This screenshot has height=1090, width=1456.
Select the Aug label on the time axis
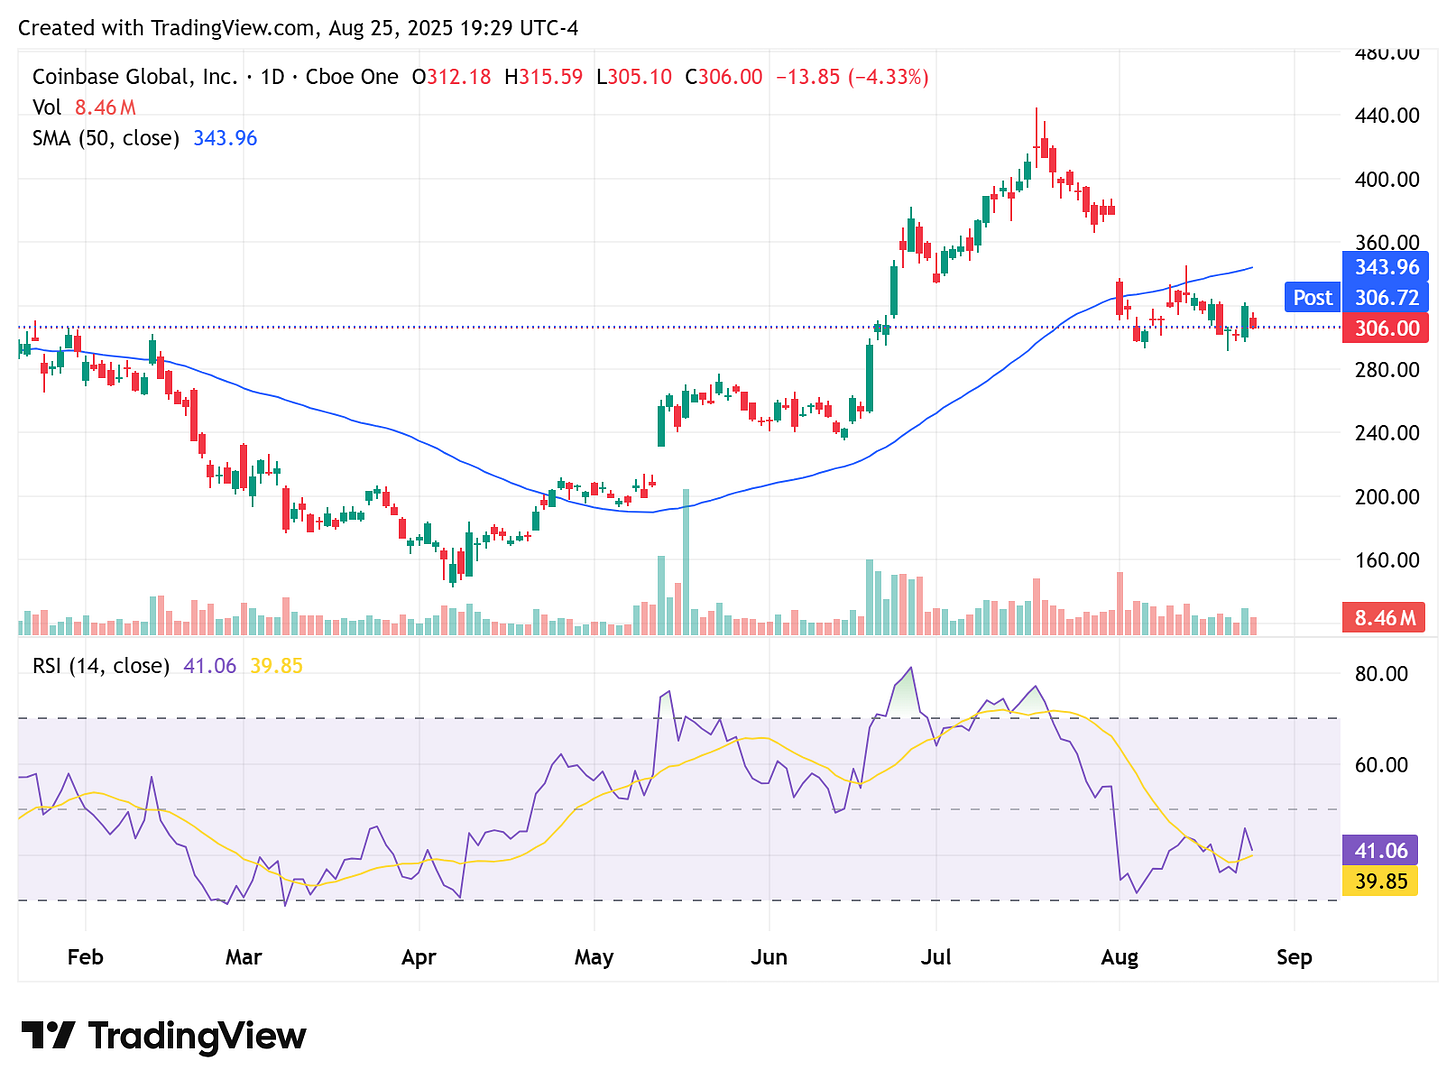1120,957
